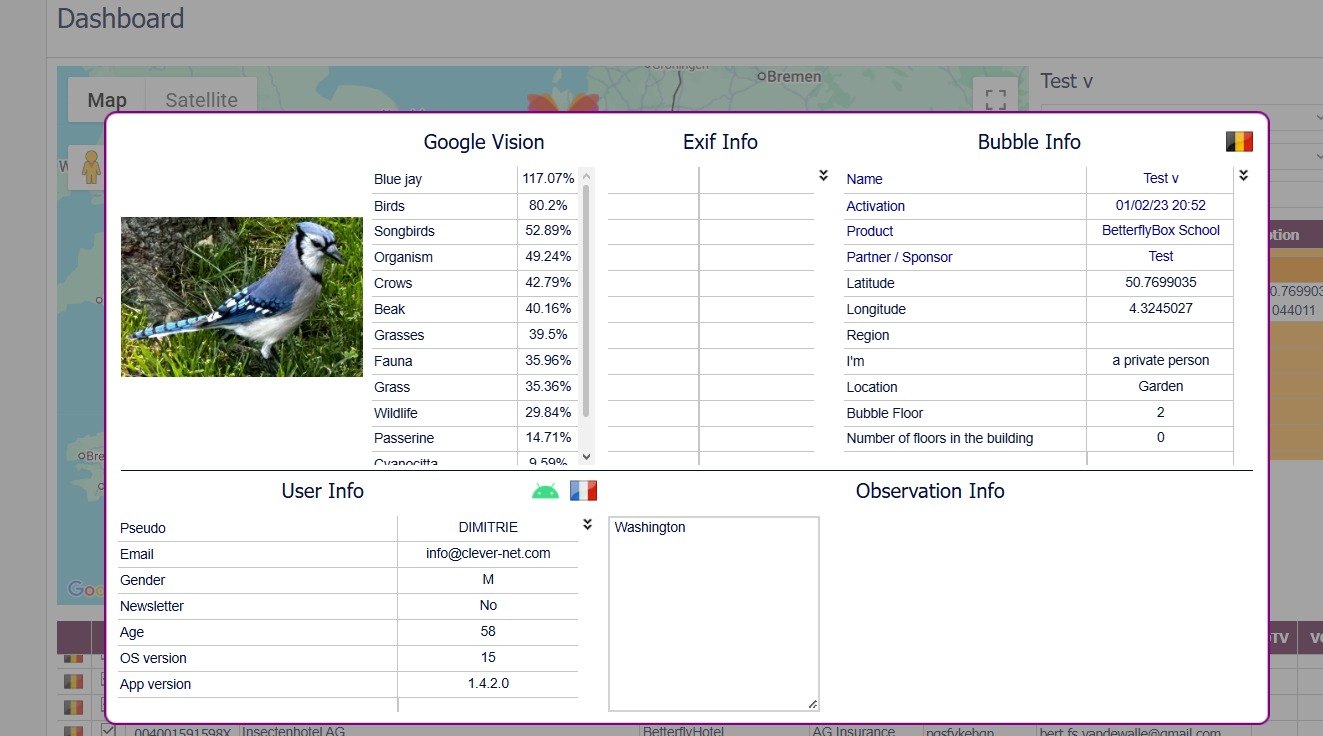1323x736 pixels.
Task: Click the Bubble Floor value 2
Action: (x=1161, y=412)
